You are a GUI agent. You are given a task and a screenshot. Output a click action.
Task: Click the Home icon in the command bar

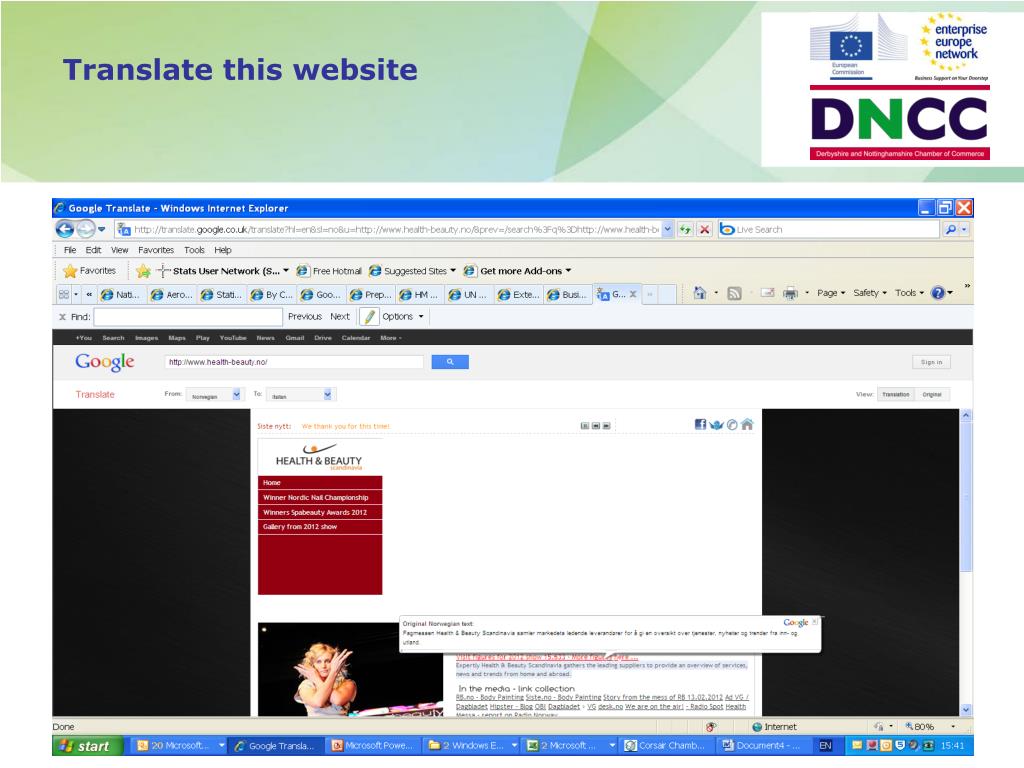(699, 293)
